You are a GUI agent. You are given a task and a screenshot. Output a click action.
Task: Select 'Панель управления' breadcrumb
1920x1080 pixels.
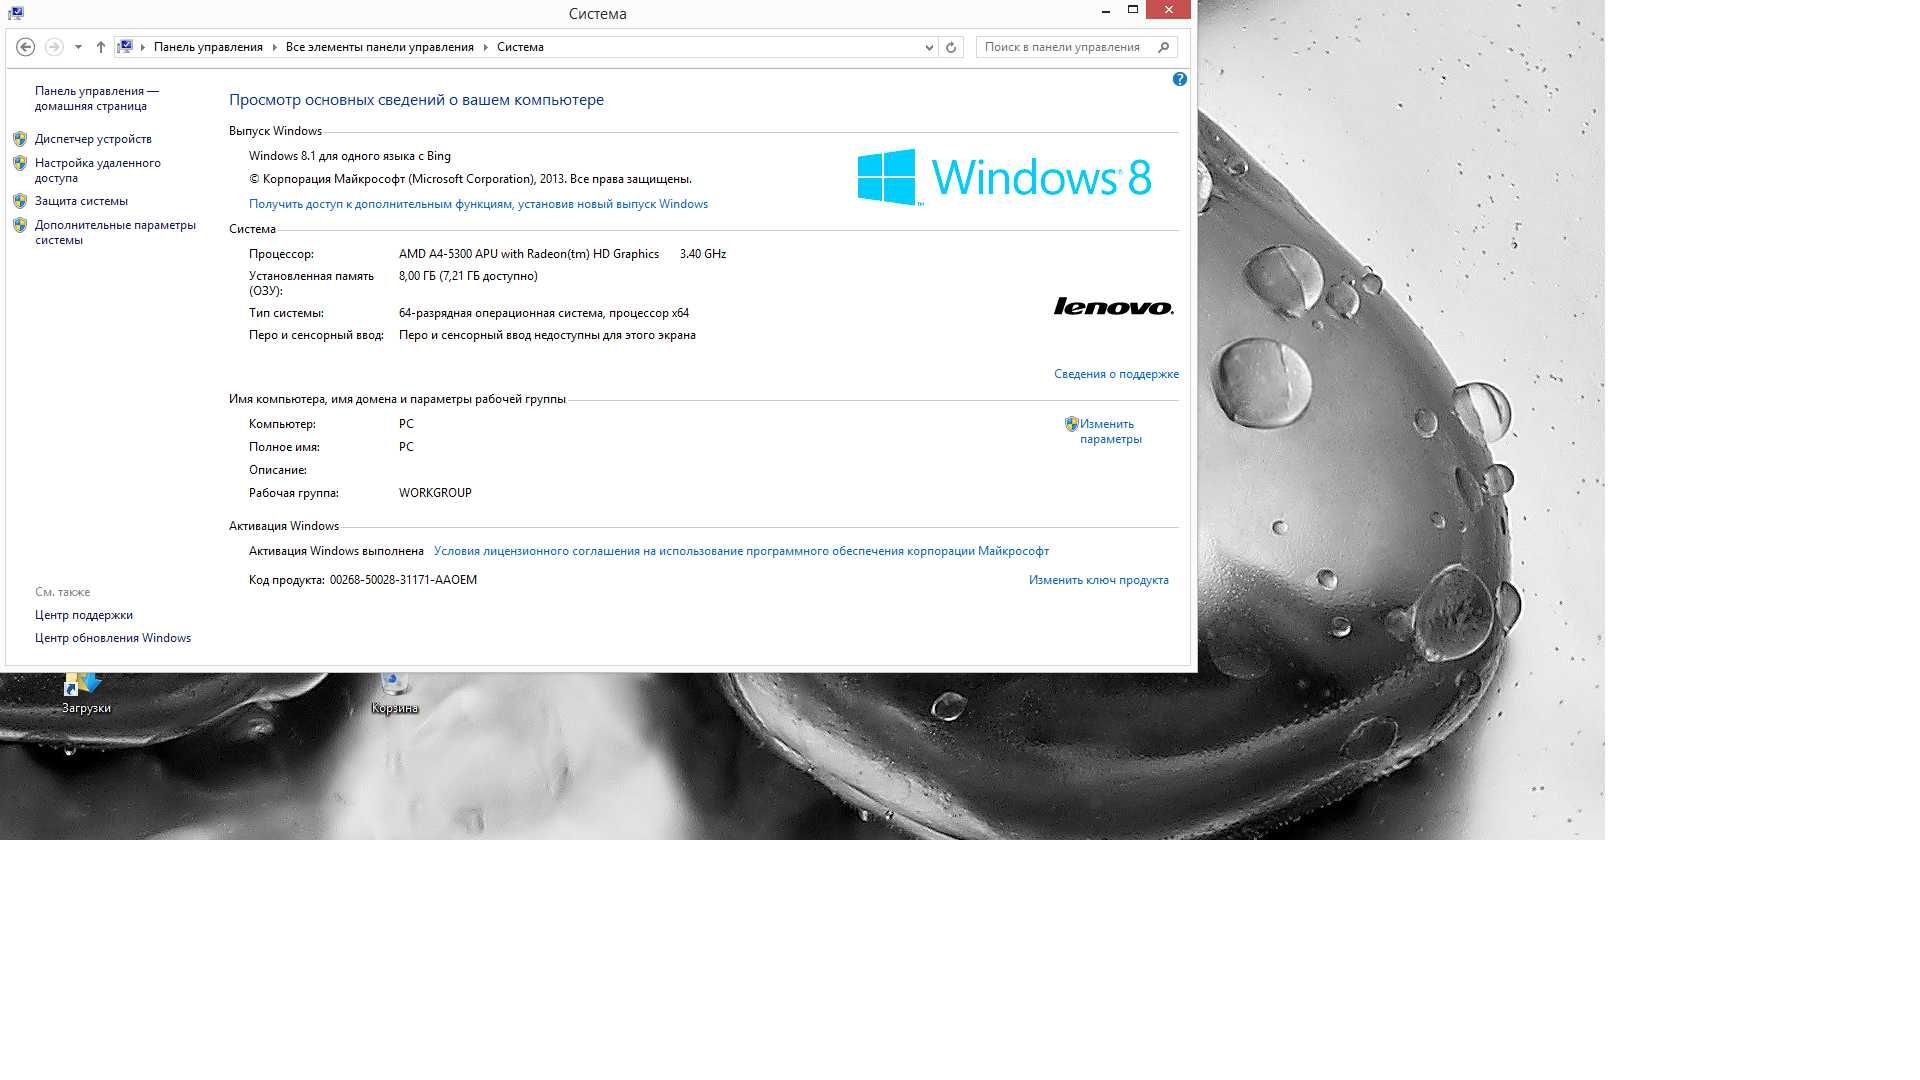(x=208, y=47)
